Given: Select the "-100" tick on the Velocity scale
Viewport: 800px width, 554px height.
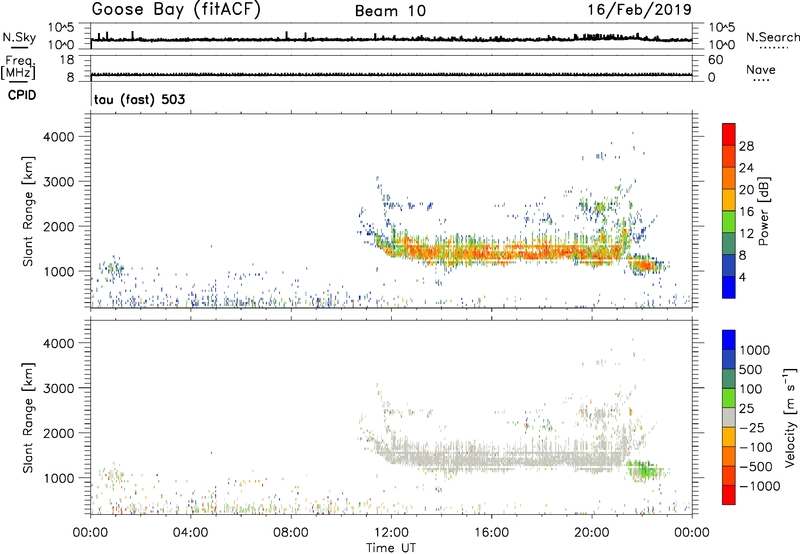Looking at the screenshot, I should pyautogui.click(x=756, y=447).
